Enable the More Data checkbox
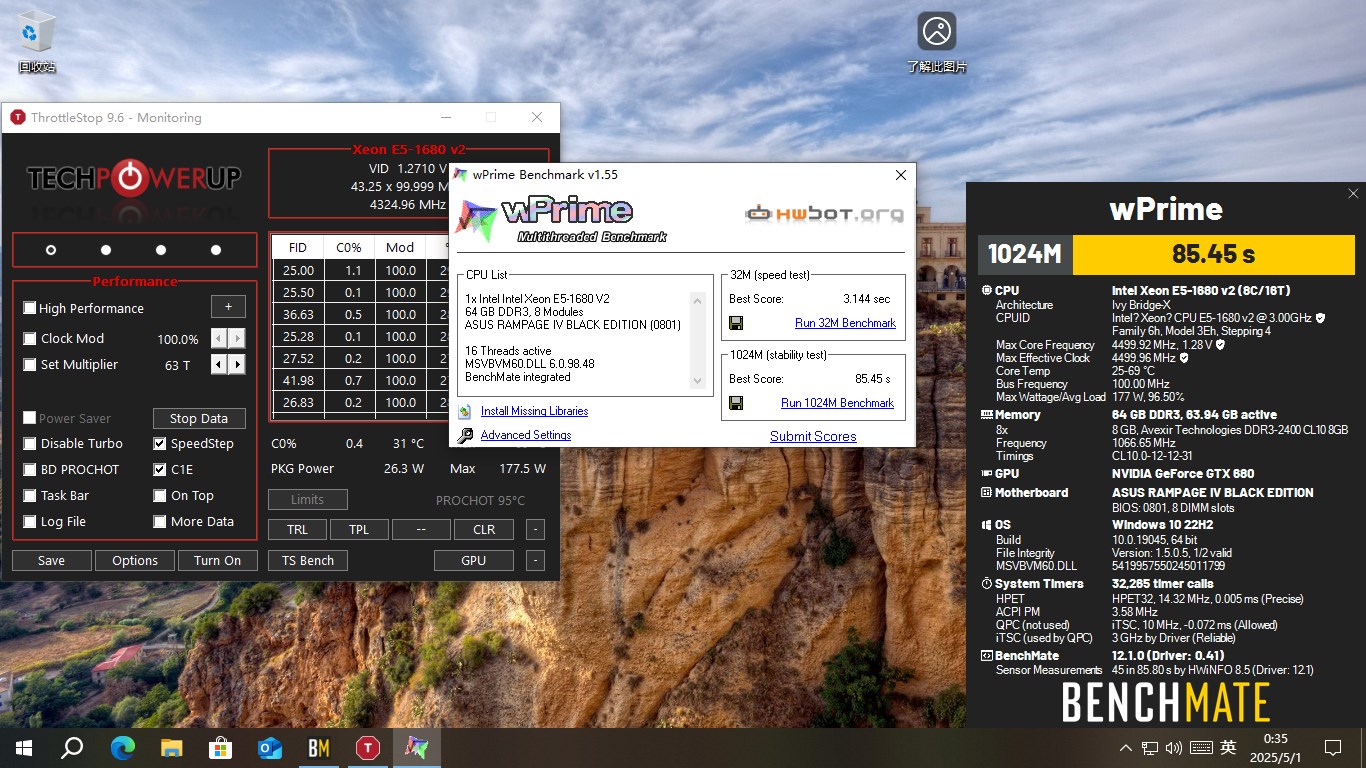Viewport: 1366px width, 768px height. (x=160, y=522)
